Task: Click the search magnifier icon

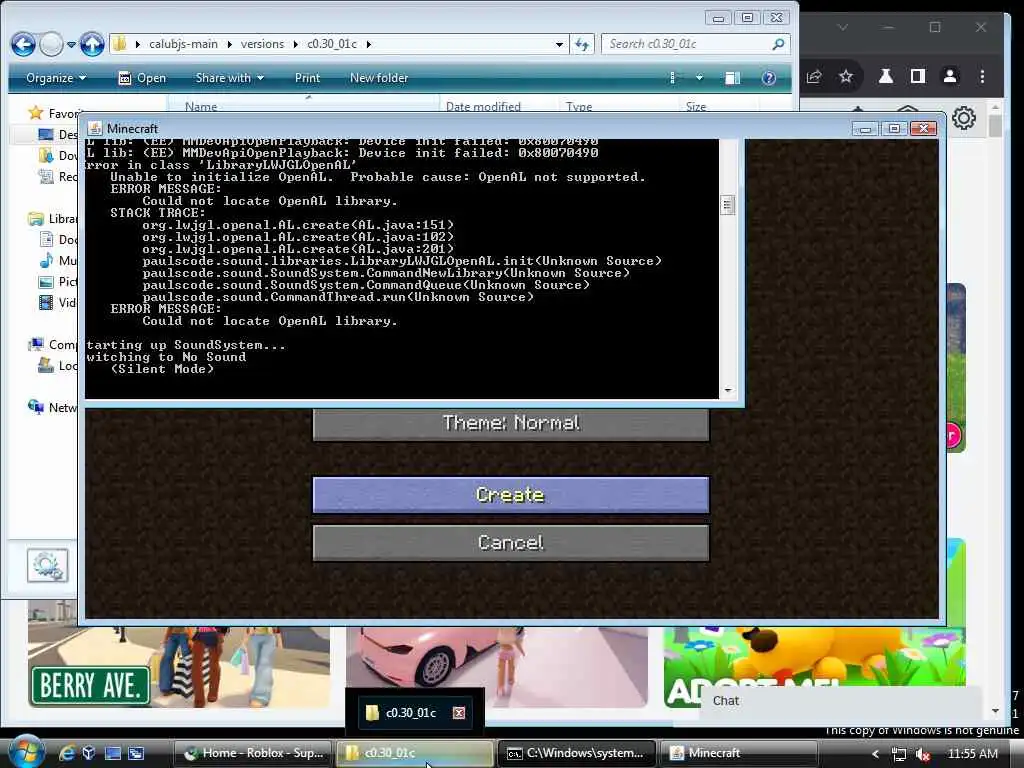Action: (x=778, y=44)
